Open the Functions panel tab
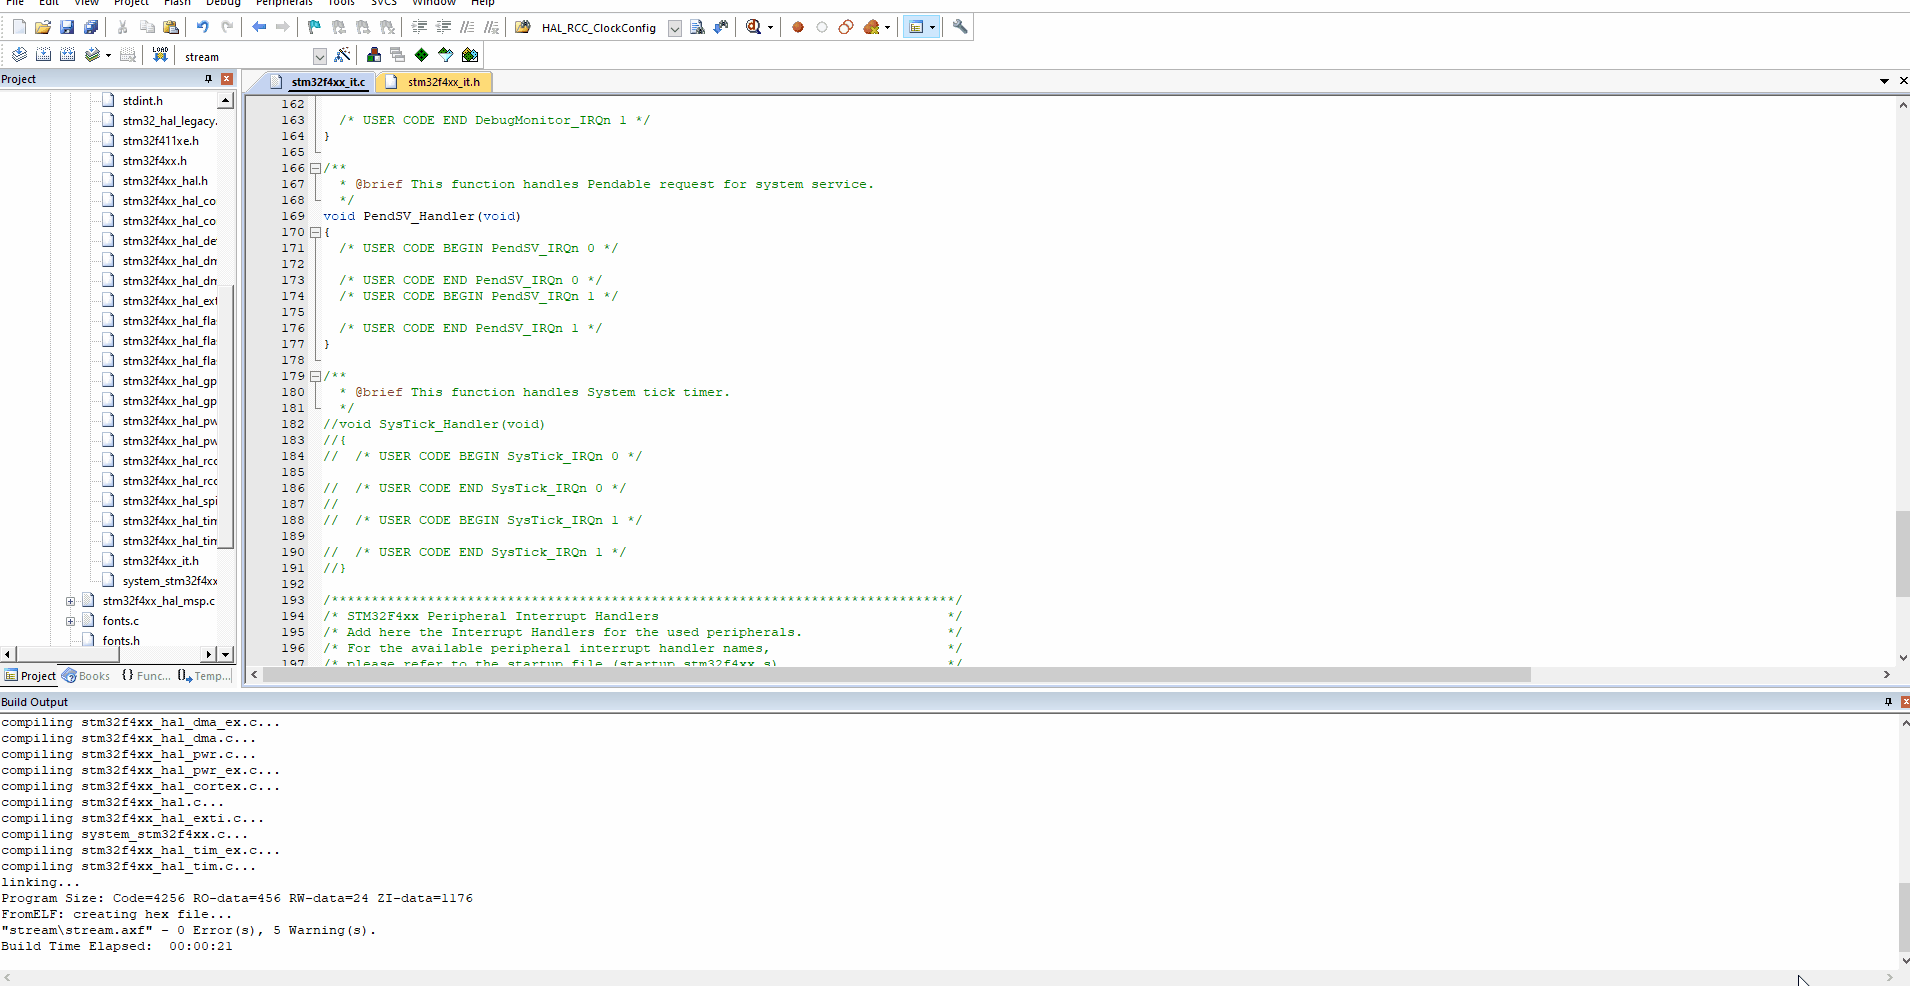 [146, 676]
